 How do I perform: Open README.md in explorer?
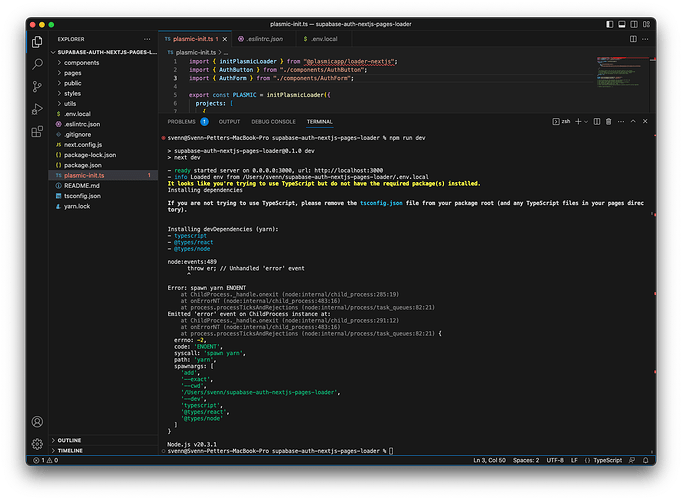pos(103,186)
